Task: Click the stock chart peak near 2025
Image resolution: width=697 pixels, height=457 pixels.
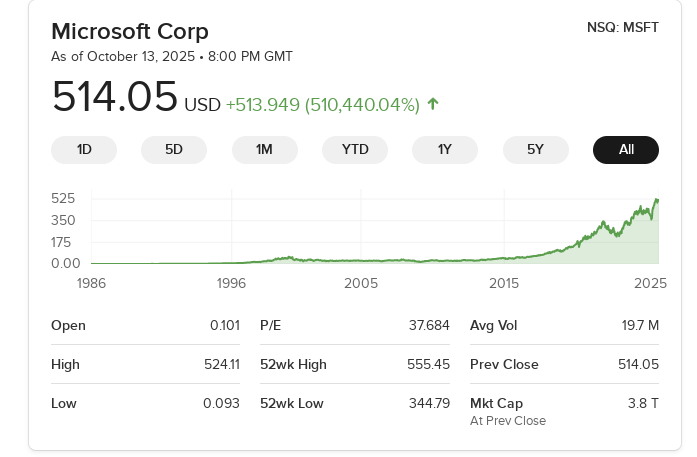Action: point(656,201)
